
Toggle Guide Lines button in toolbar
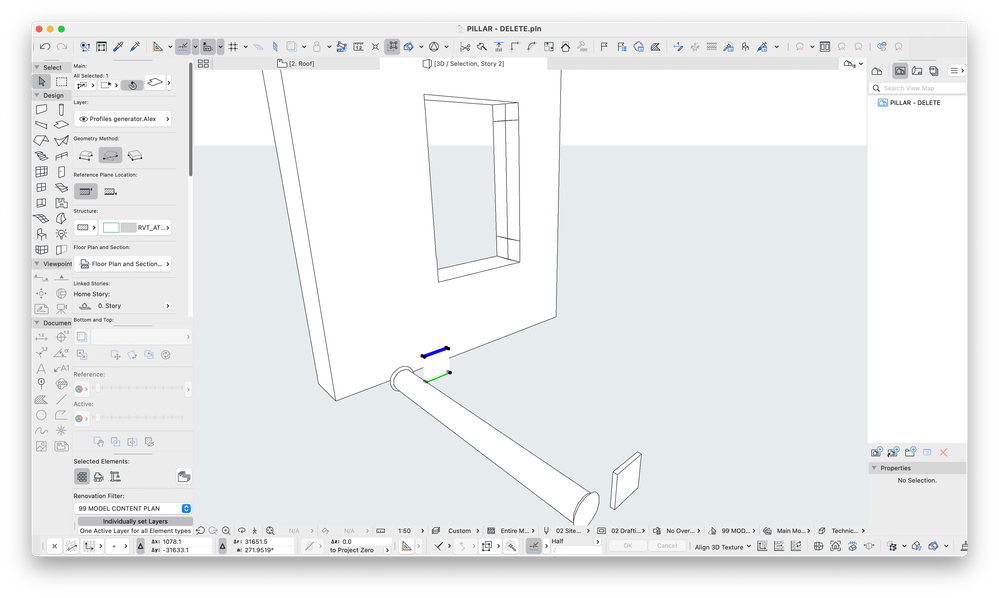coord(183,46)
